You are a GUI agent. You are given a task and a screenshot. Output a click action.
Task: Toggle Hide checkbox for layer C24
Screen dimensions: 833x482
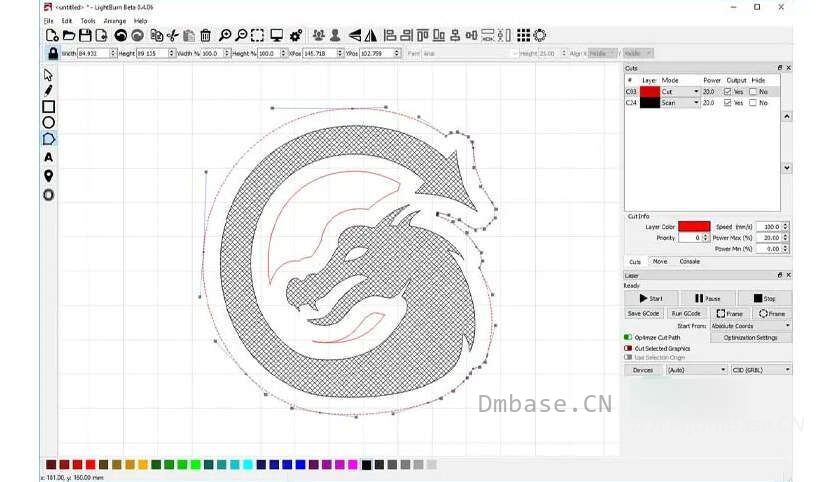click(753, 103)
